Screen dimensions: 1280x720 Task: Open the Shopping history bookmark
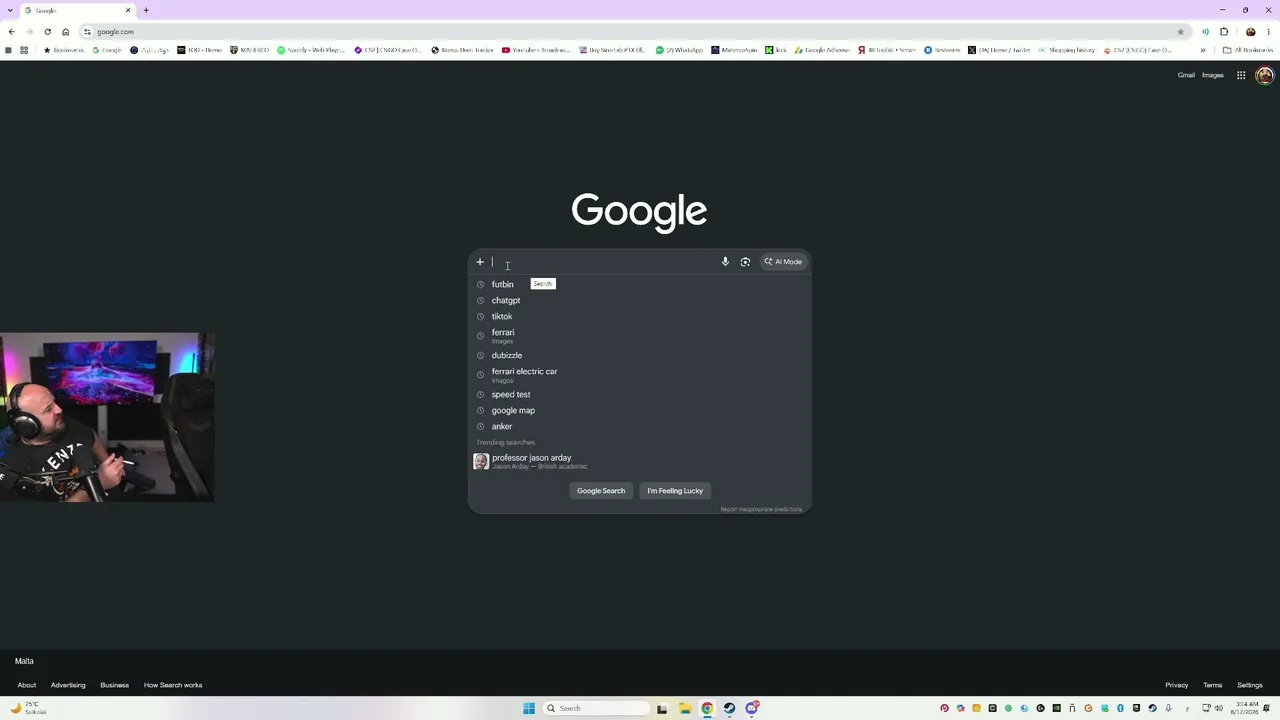point(1067,50)
